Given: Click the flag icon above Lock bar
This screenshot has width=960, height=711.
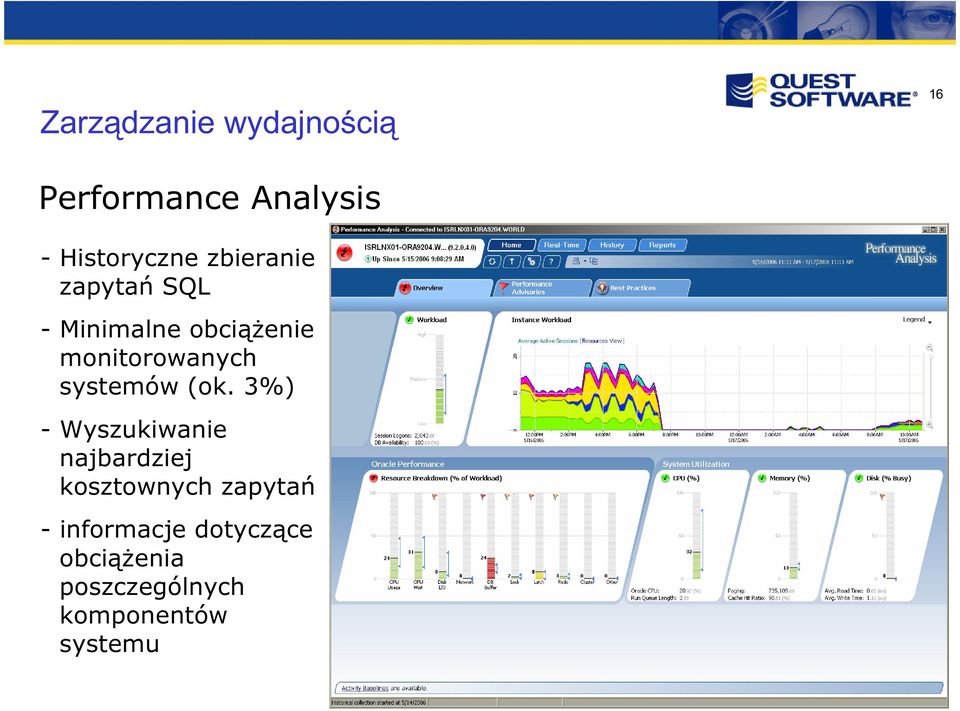Looking at the screenshot, I should 507,497.
